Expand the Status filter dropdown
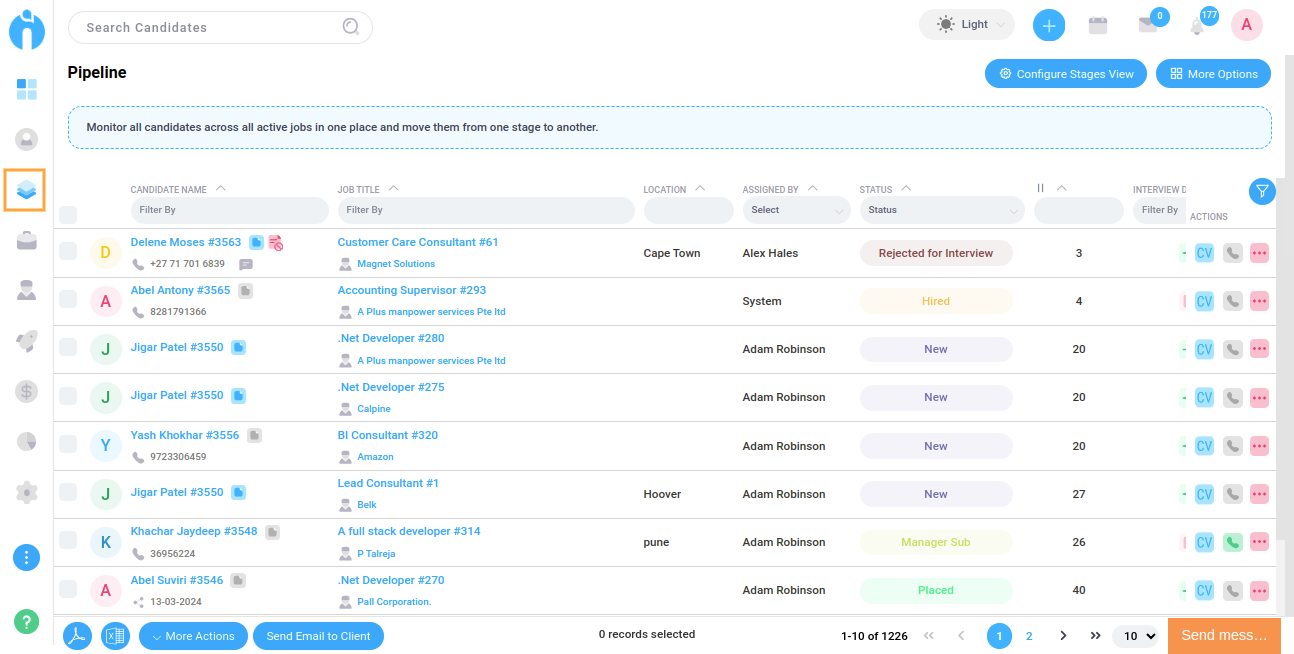This screenshot has height=654, width=1294. point(941,210)
